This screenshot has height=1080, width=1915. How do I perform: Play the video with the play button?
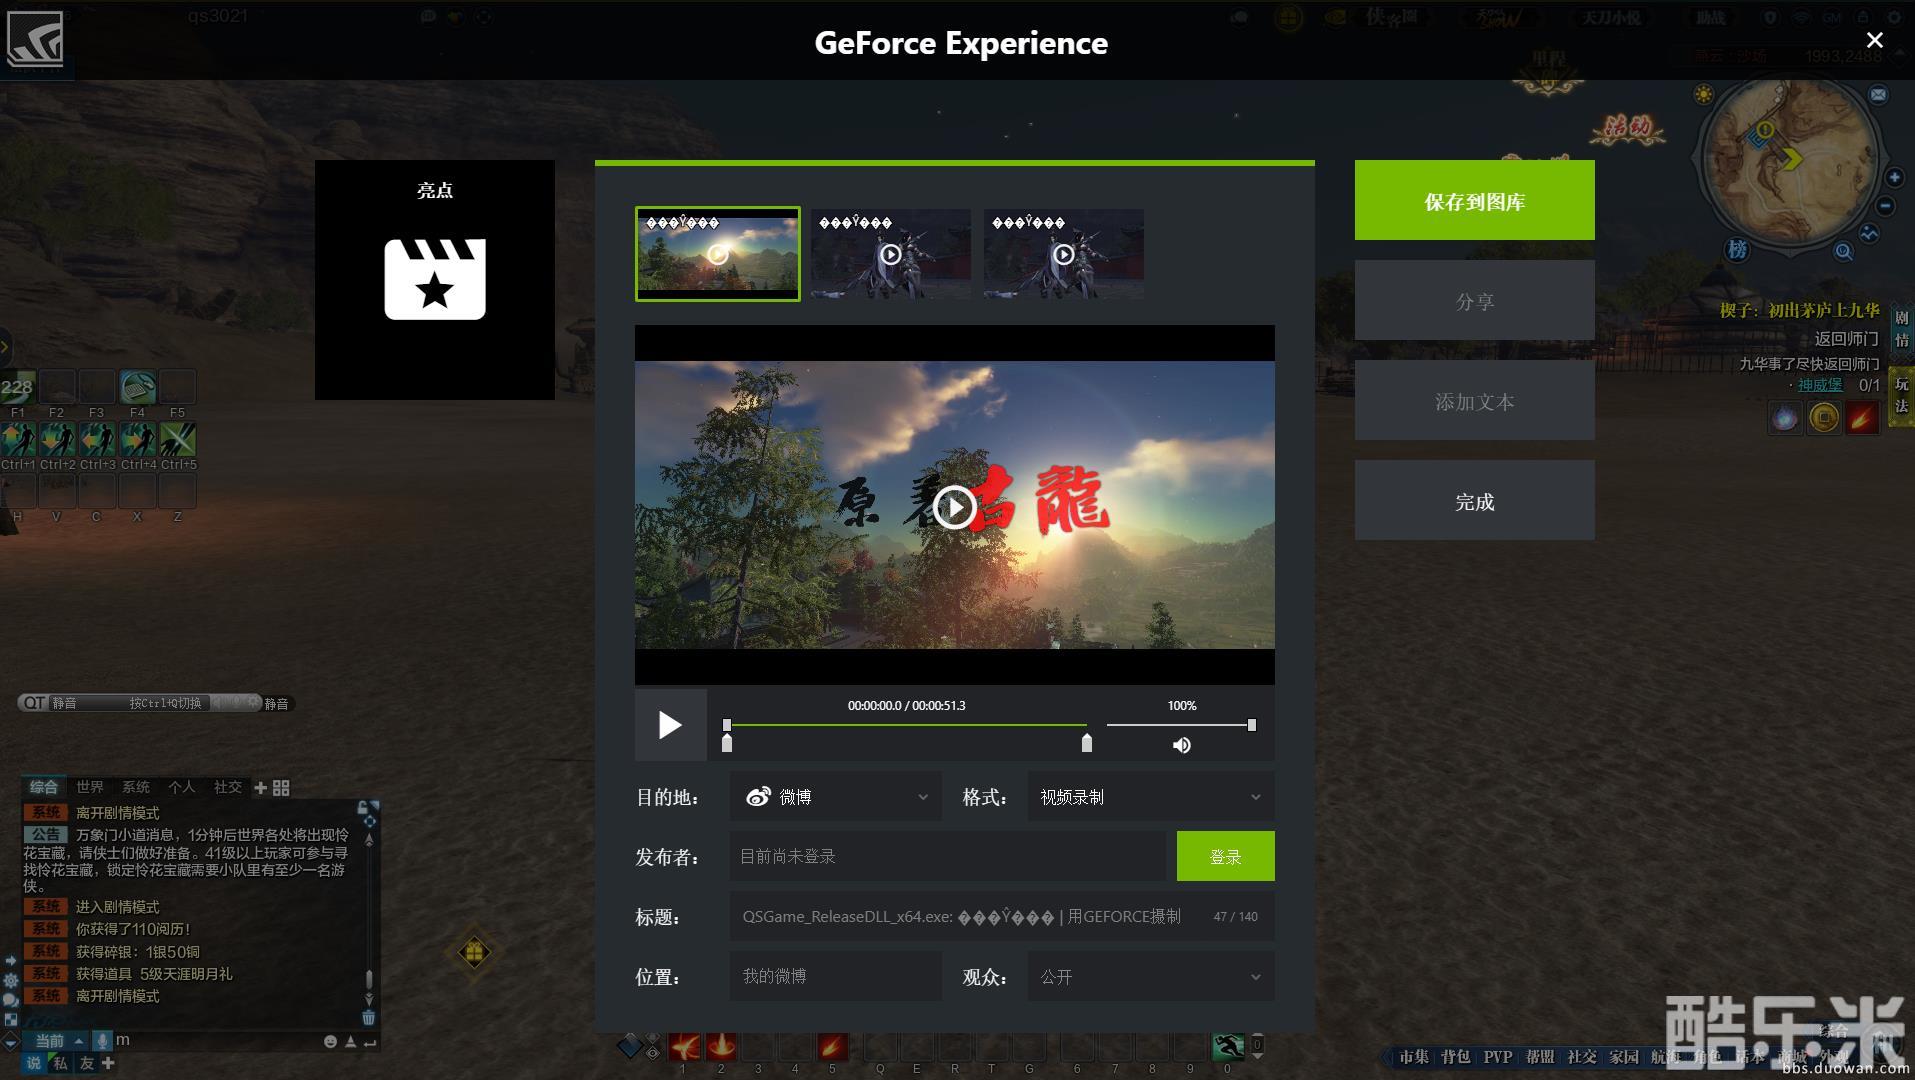(670, 725)
